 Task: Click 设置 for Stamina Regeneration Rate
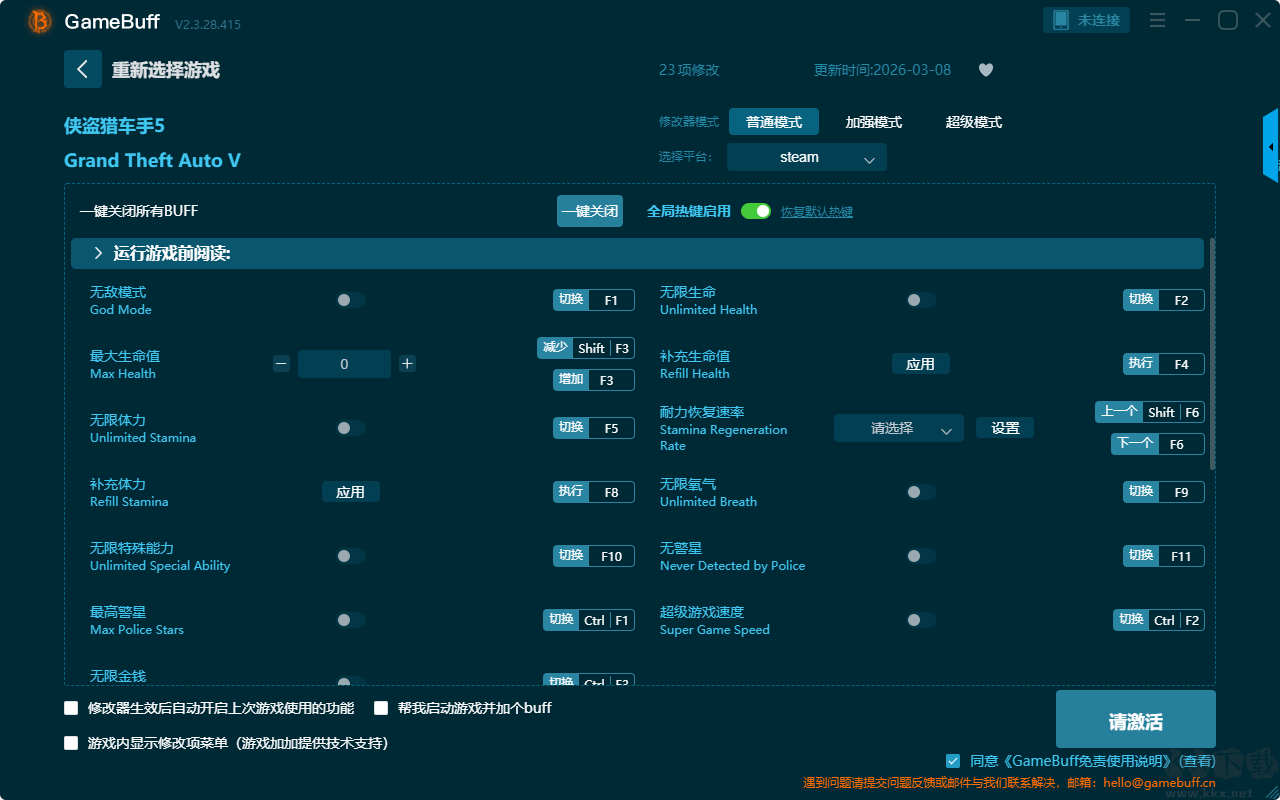click(1005, 428)
